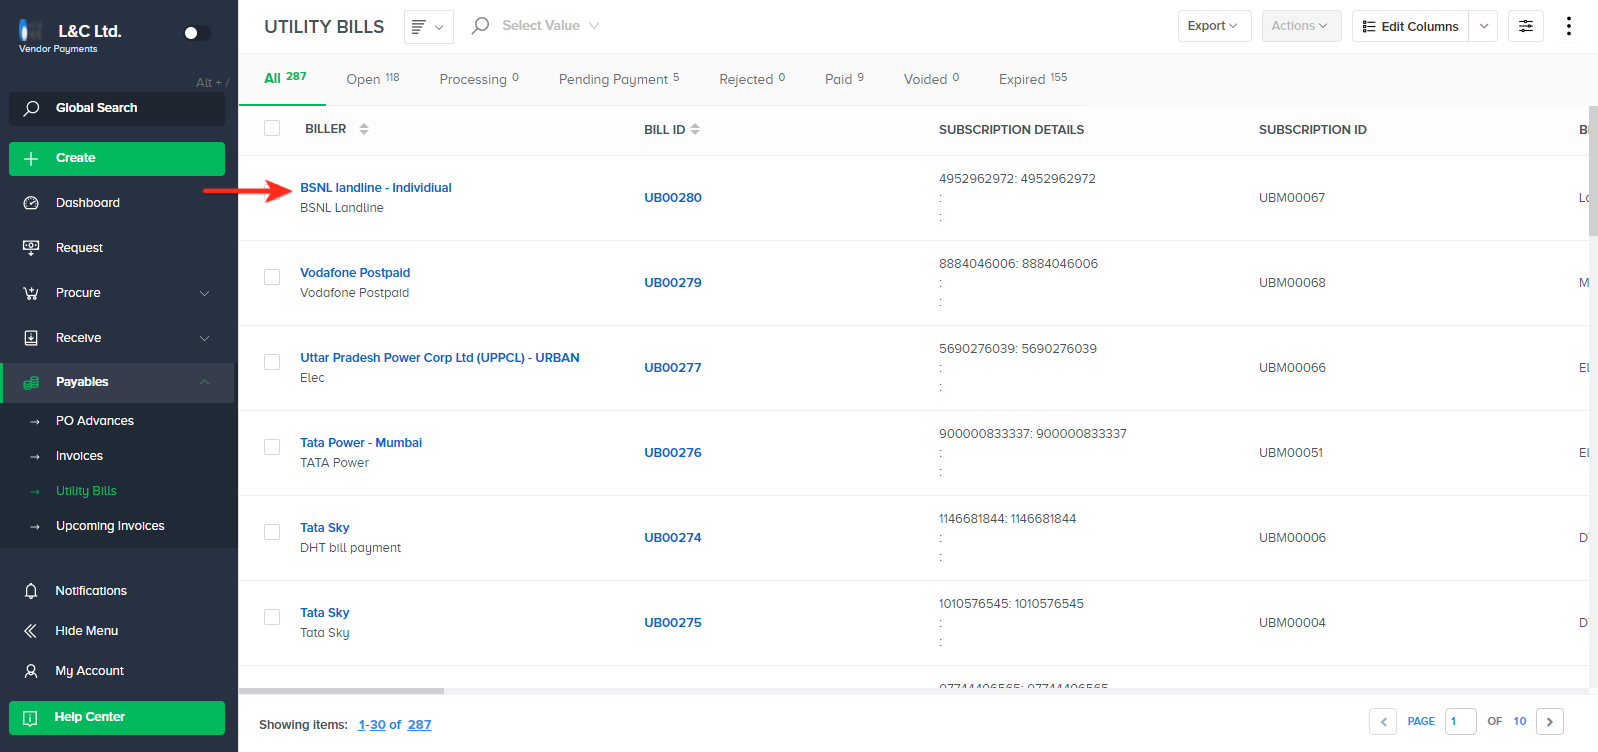This screenshot has height=752, width=1598.
Task: Open bill ID UB00279
Action: [x=673, y=283]
